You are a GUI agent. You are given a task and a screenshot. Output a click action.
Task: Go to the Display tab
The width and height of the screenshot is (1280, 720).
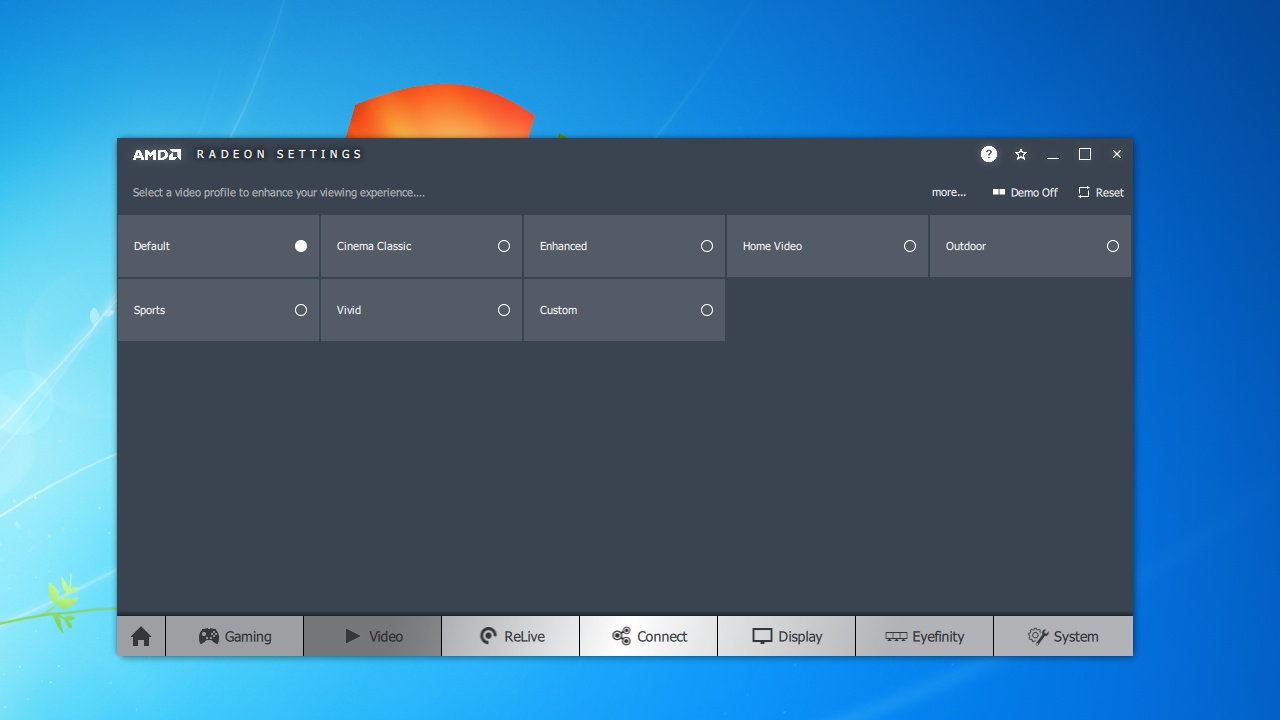787,636
